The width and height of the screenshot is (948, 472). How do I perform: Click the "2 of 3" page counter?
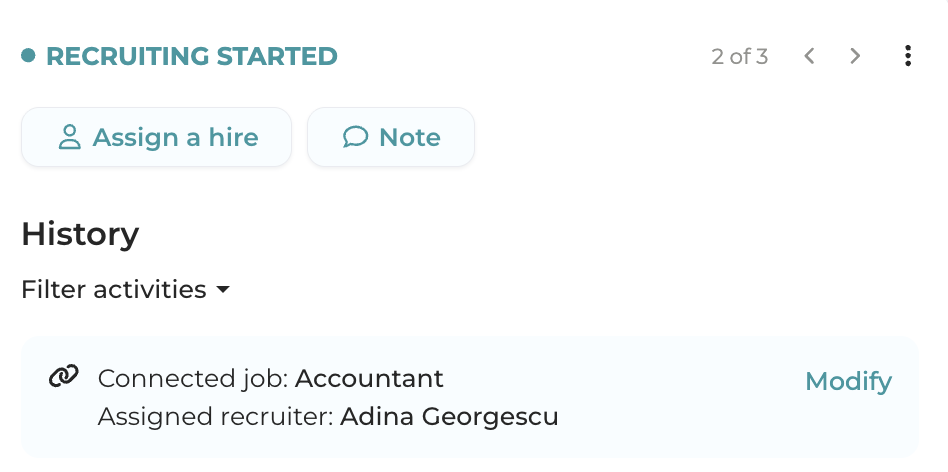pyautogui.click(x=739, y=56)
